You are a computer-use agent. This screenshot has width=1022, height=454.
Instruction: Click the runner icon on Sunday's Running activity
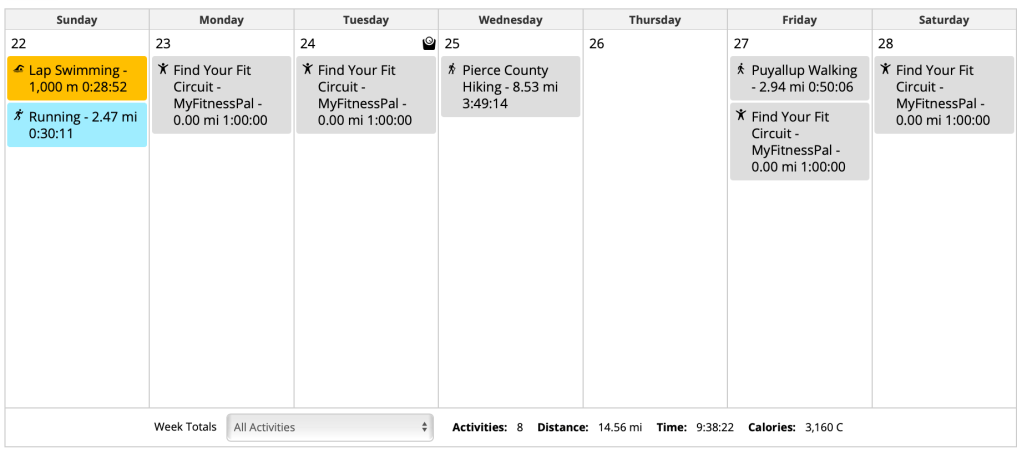point(19,116)
